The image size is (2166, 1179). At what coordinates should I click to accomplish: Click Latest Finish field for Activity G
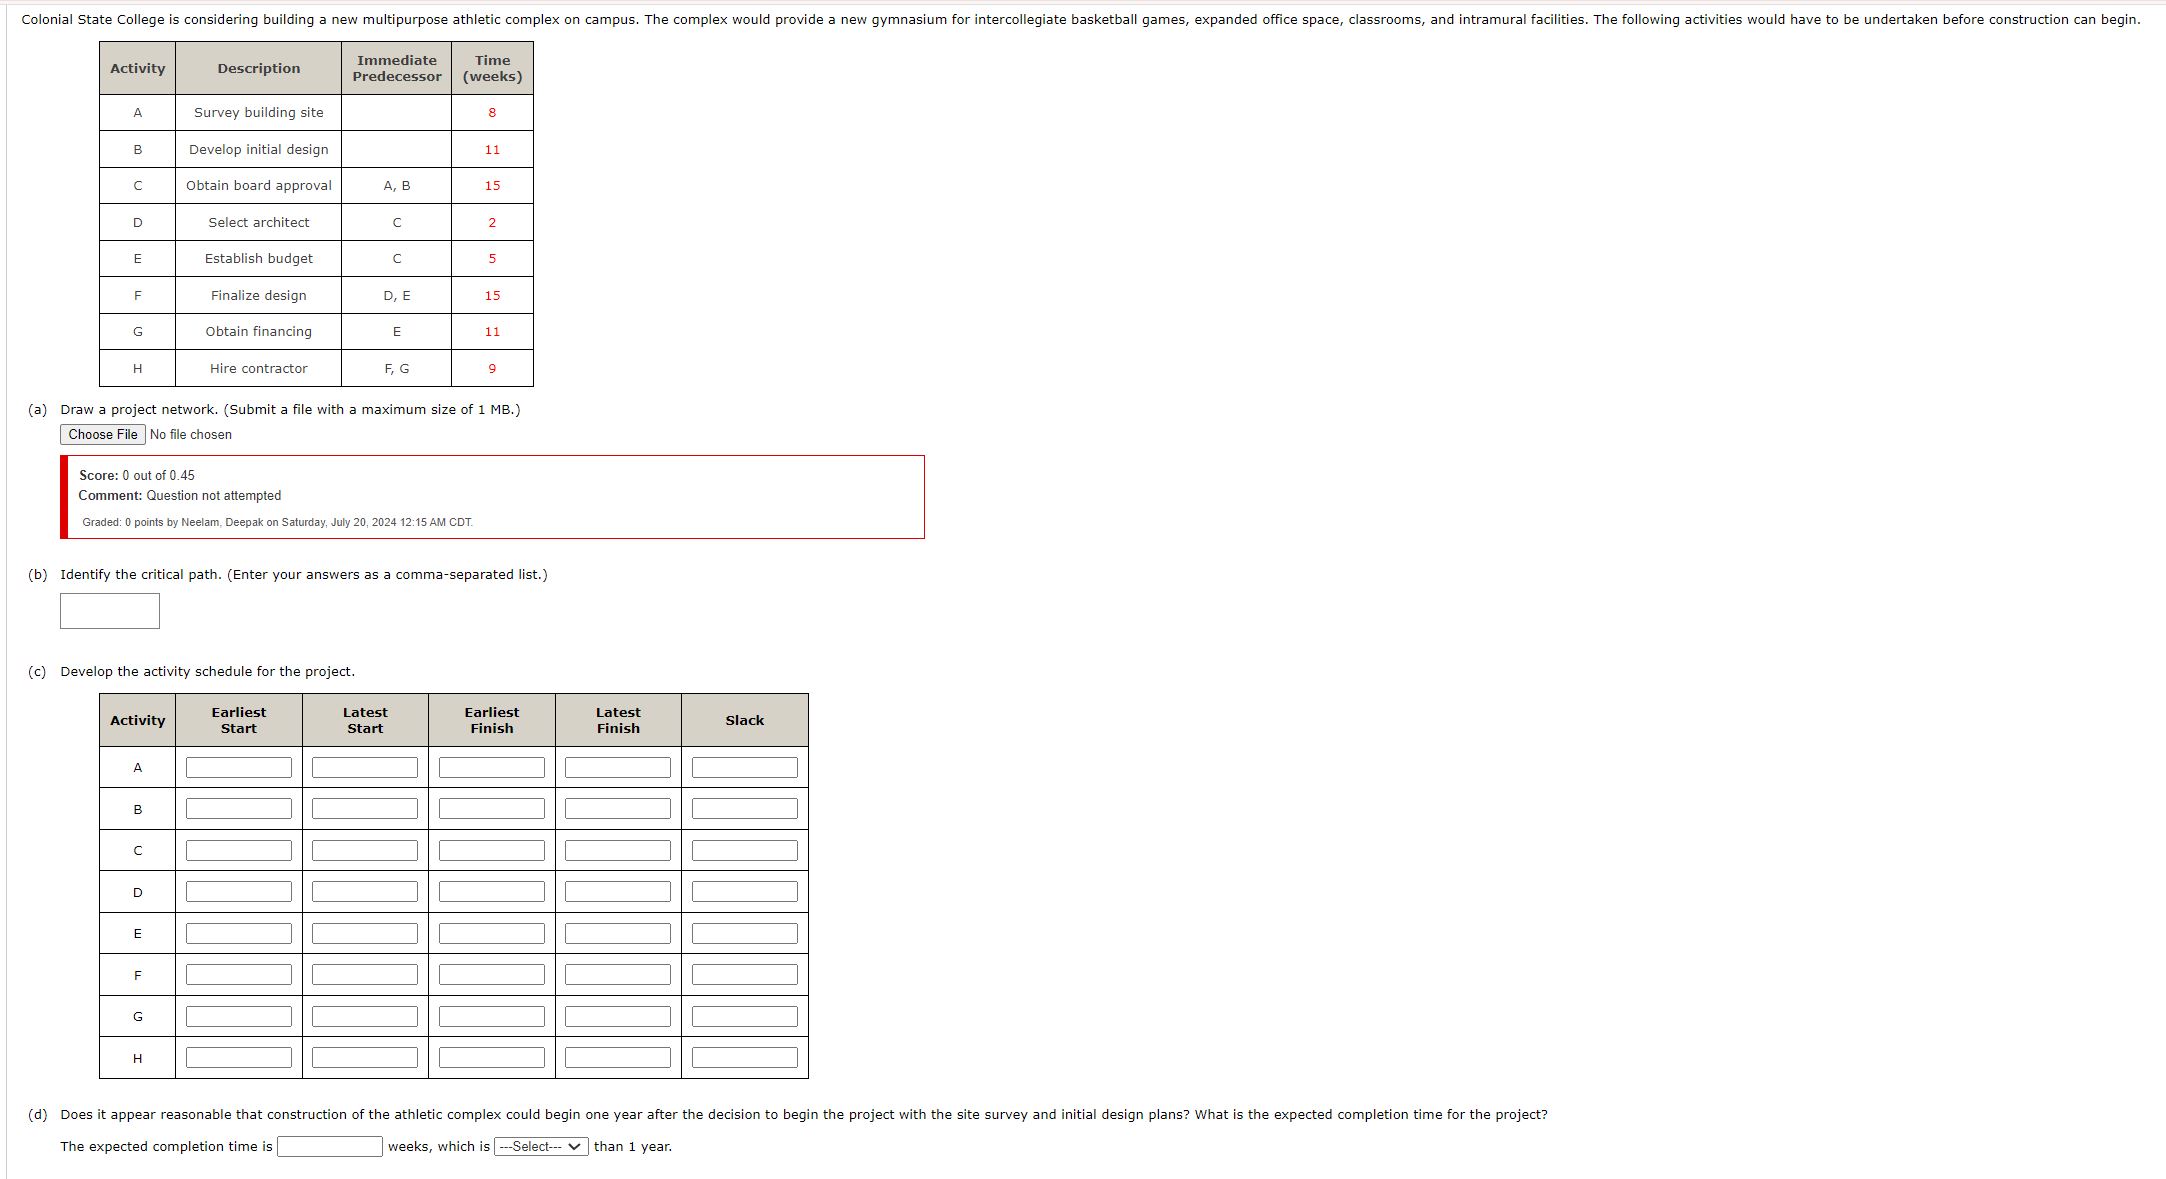[x=617, y=1015]
